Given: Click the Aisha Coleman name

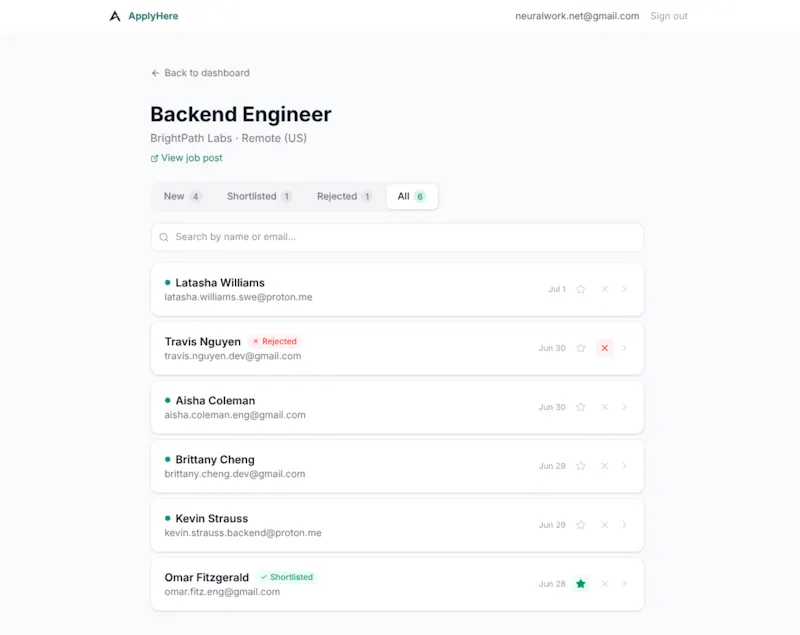Looking at the screenshot, I should (x=215, y=401).
